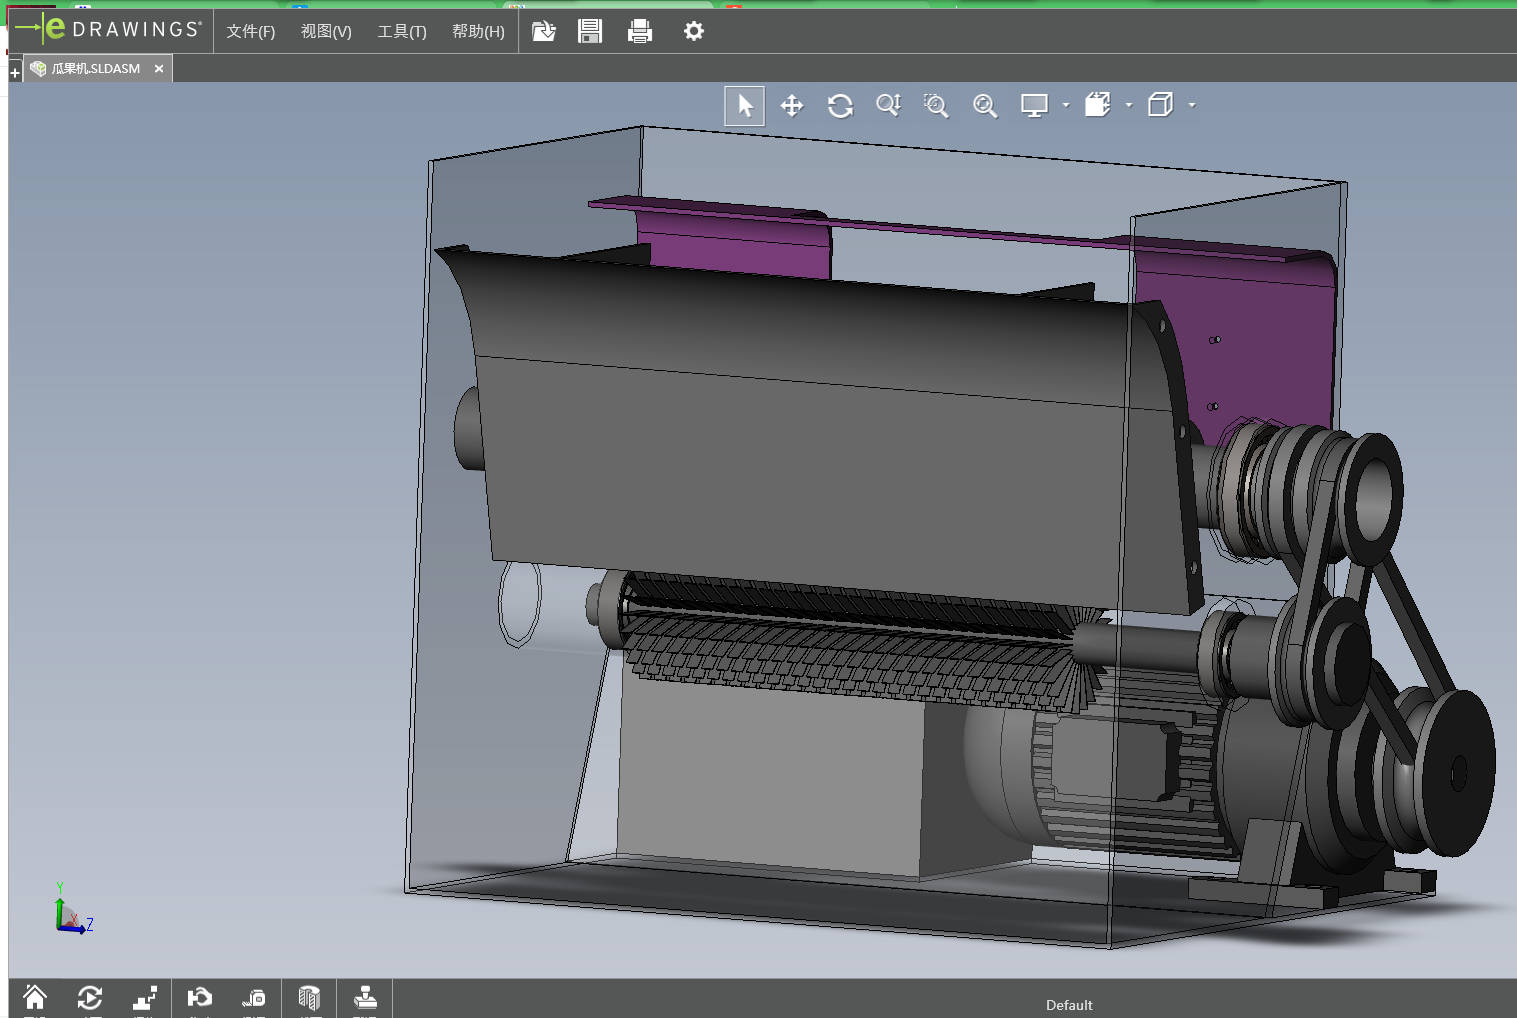Click the Home reset view icon
Image resolution: width=1517 pixels, height=1018 pixels.
pyautogui.click(x=35, y=998)
